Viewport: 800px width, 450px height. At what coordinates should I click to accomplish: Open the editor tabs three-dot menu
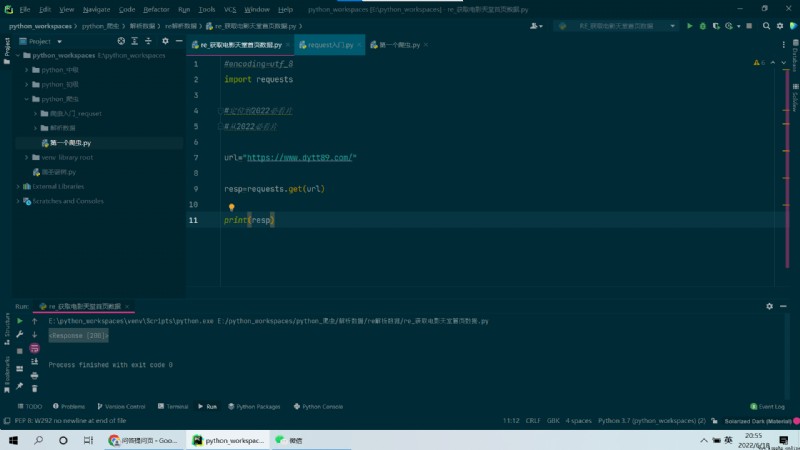coord(784,45)
